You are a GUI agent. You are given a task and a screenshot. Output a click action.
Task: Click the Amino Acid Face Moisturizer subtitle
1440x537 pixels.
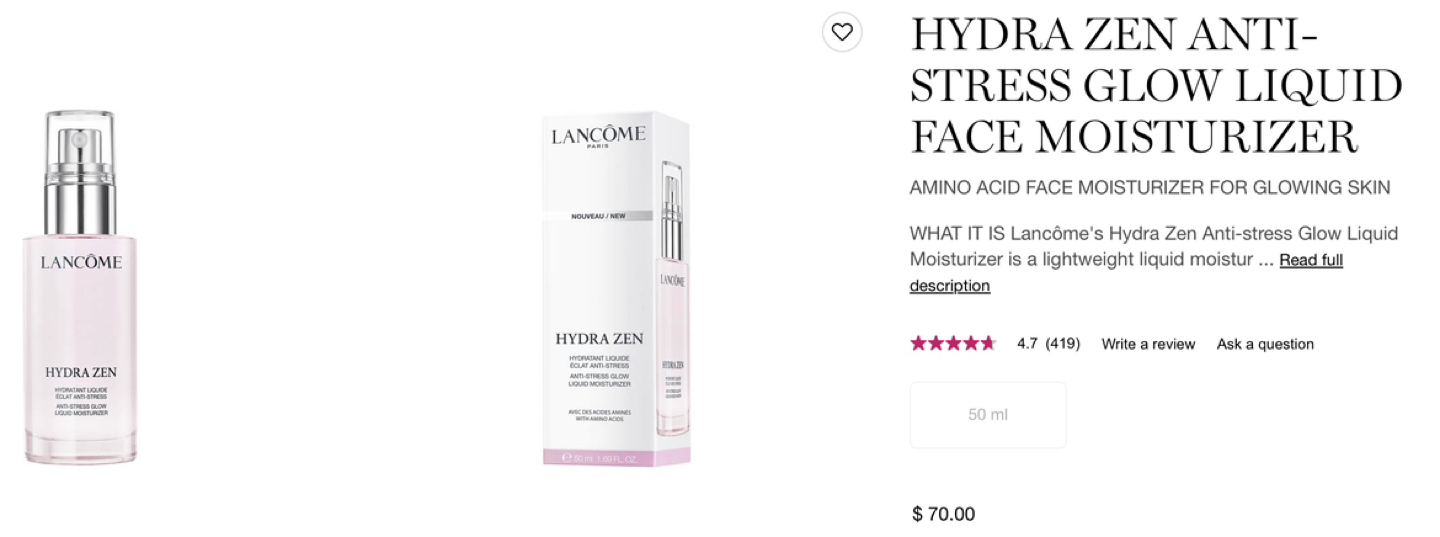coord(1150,188)
